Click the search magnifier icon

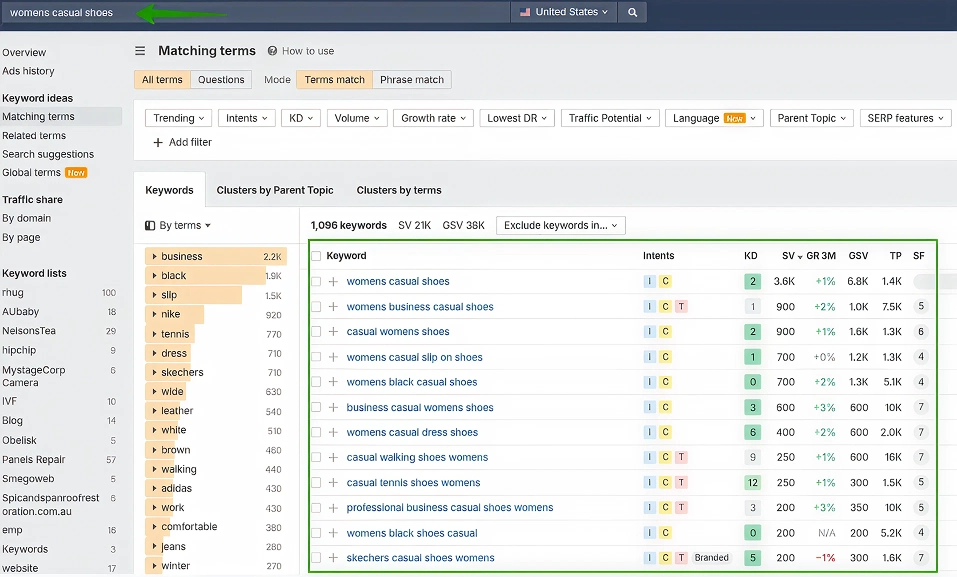632,12
